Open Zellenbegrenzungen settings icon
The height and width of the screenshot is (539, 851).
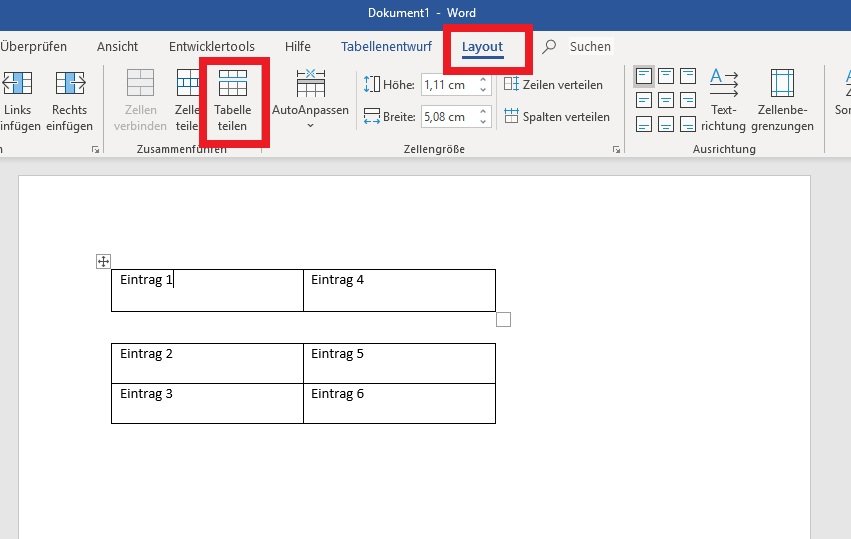point(782,83)
